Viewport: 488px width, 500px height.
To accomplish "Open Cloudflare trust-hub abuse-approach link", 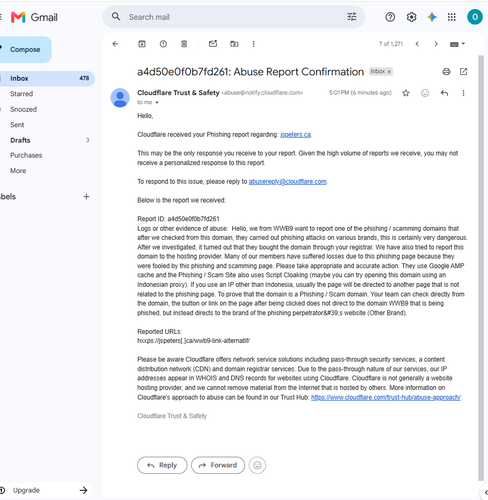I will tap(386, 397).
